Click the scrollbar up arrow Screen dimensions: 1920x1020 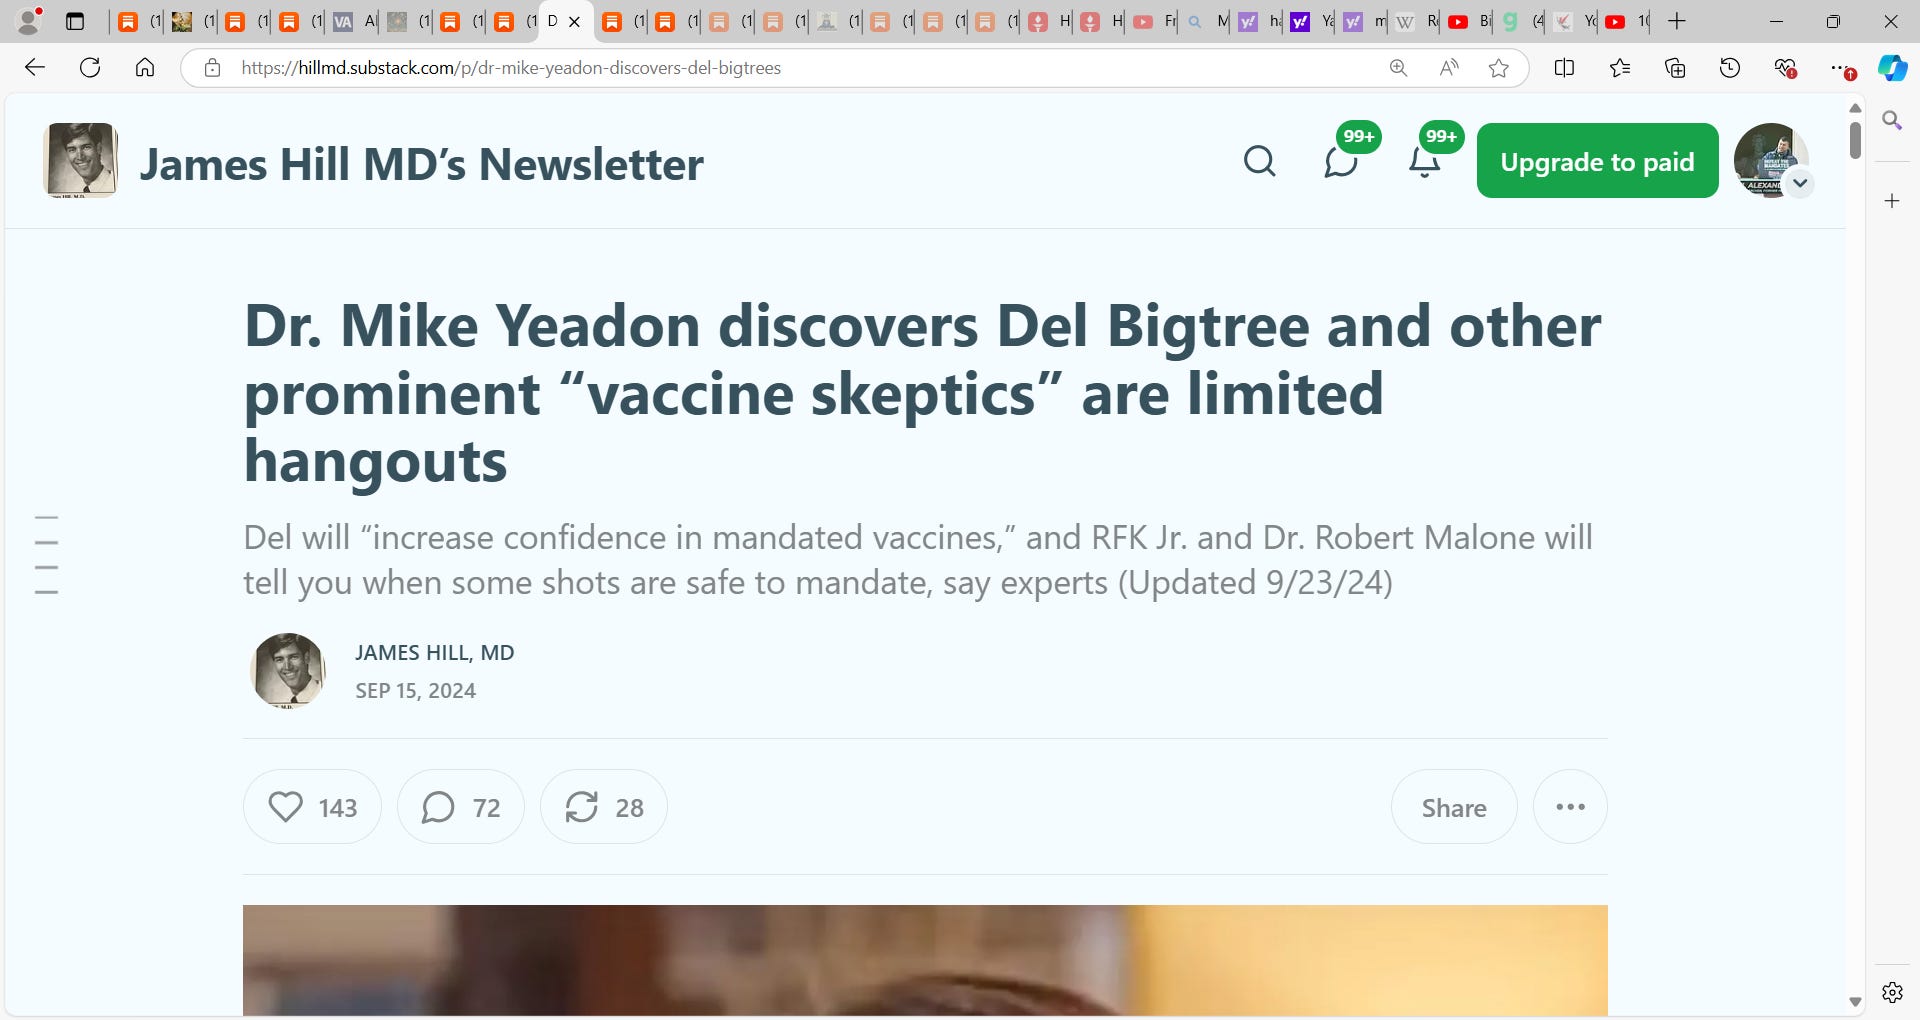click(1855, 108)
